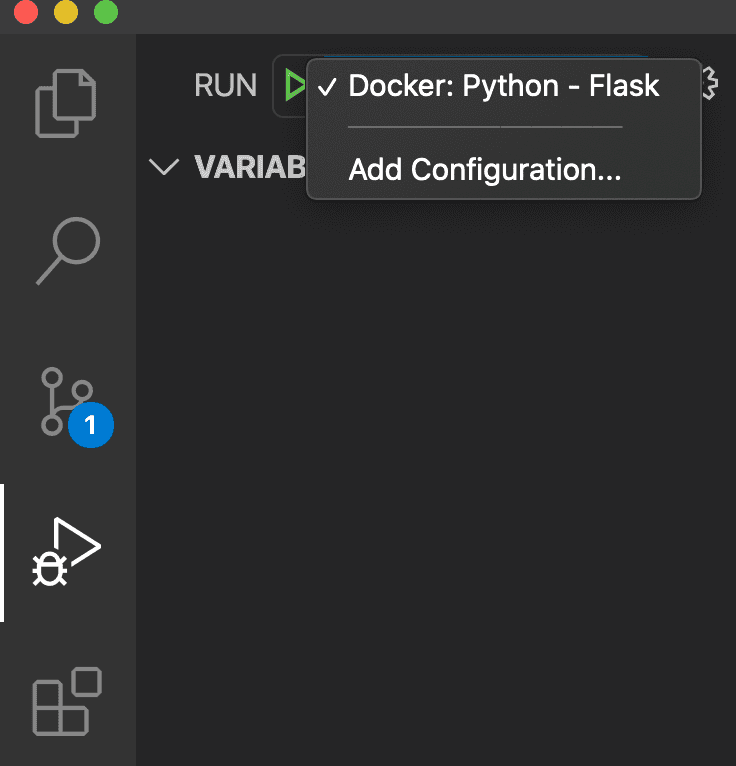Click the checkmark beside Docker: Python - Flask
Image resolution: width=736 pixels, height=766 pixels.
(327, 88)
